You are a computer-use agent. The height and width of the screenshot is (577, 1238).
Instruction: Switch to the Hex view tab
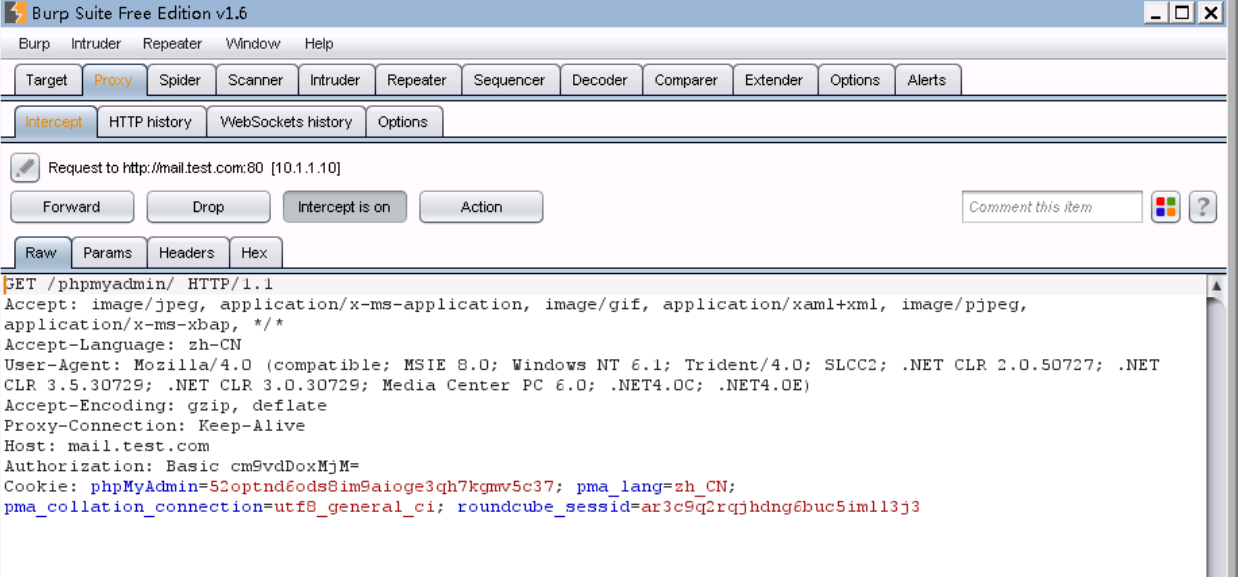click(x=255, y=253)
